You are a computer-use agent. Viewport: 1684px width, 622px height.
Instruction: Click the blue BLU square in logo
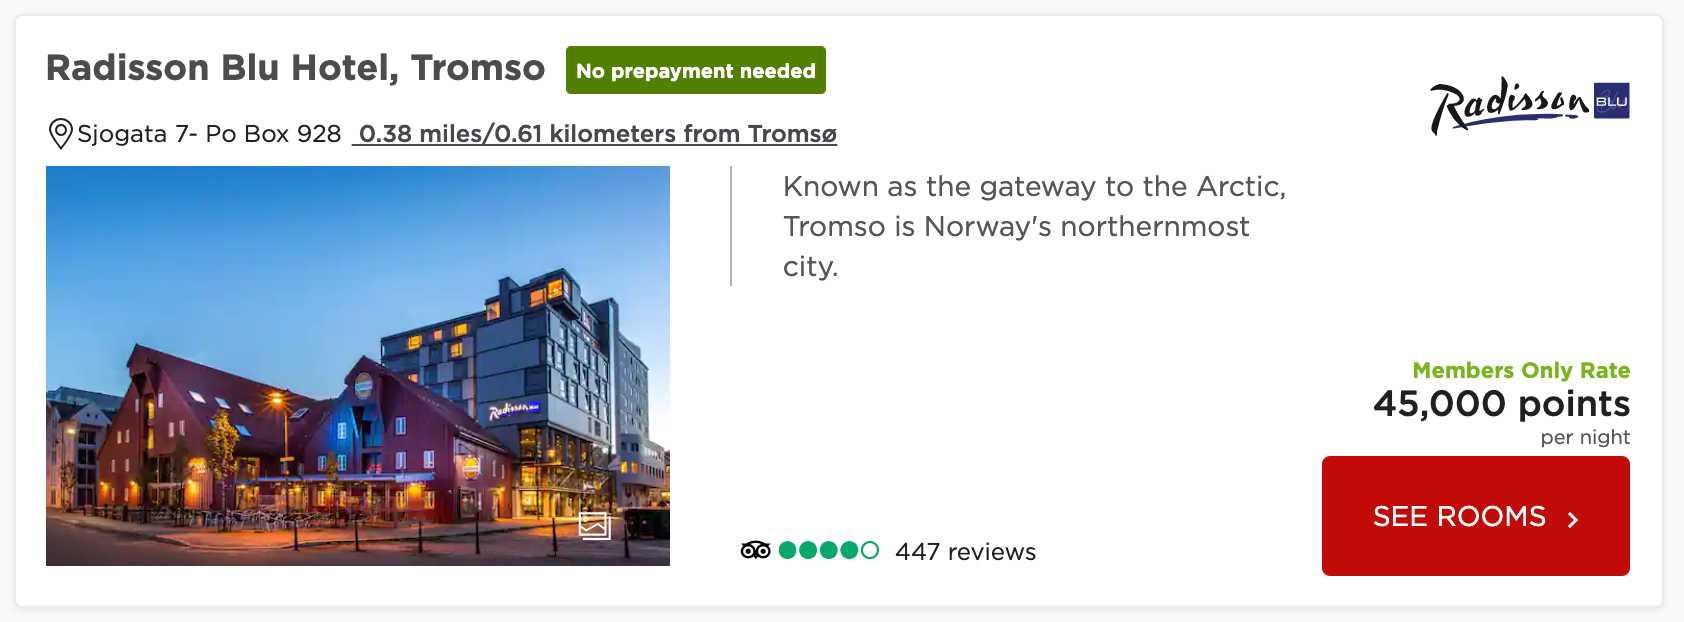[1611, 101]
